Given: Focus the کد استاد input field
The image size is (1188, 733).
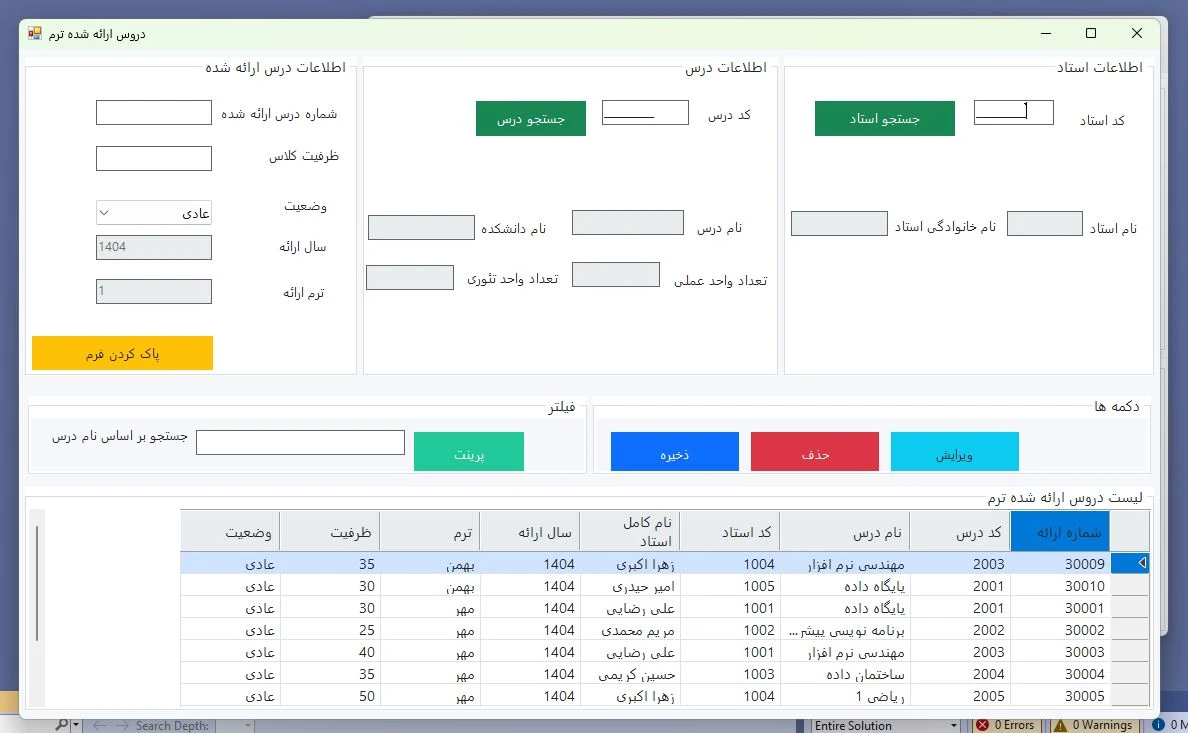Looking at the screenshot, I should coord(1013,112).
